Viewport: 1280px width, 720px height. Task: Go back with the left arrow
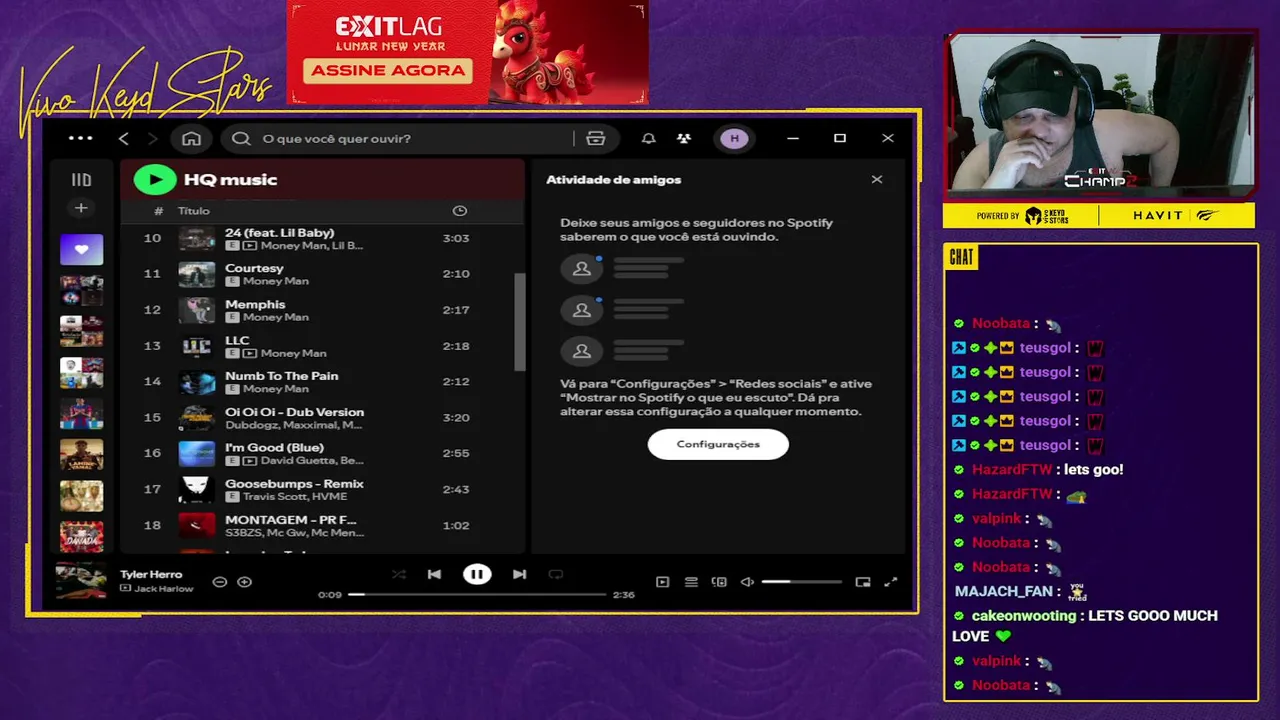[124, 138]
